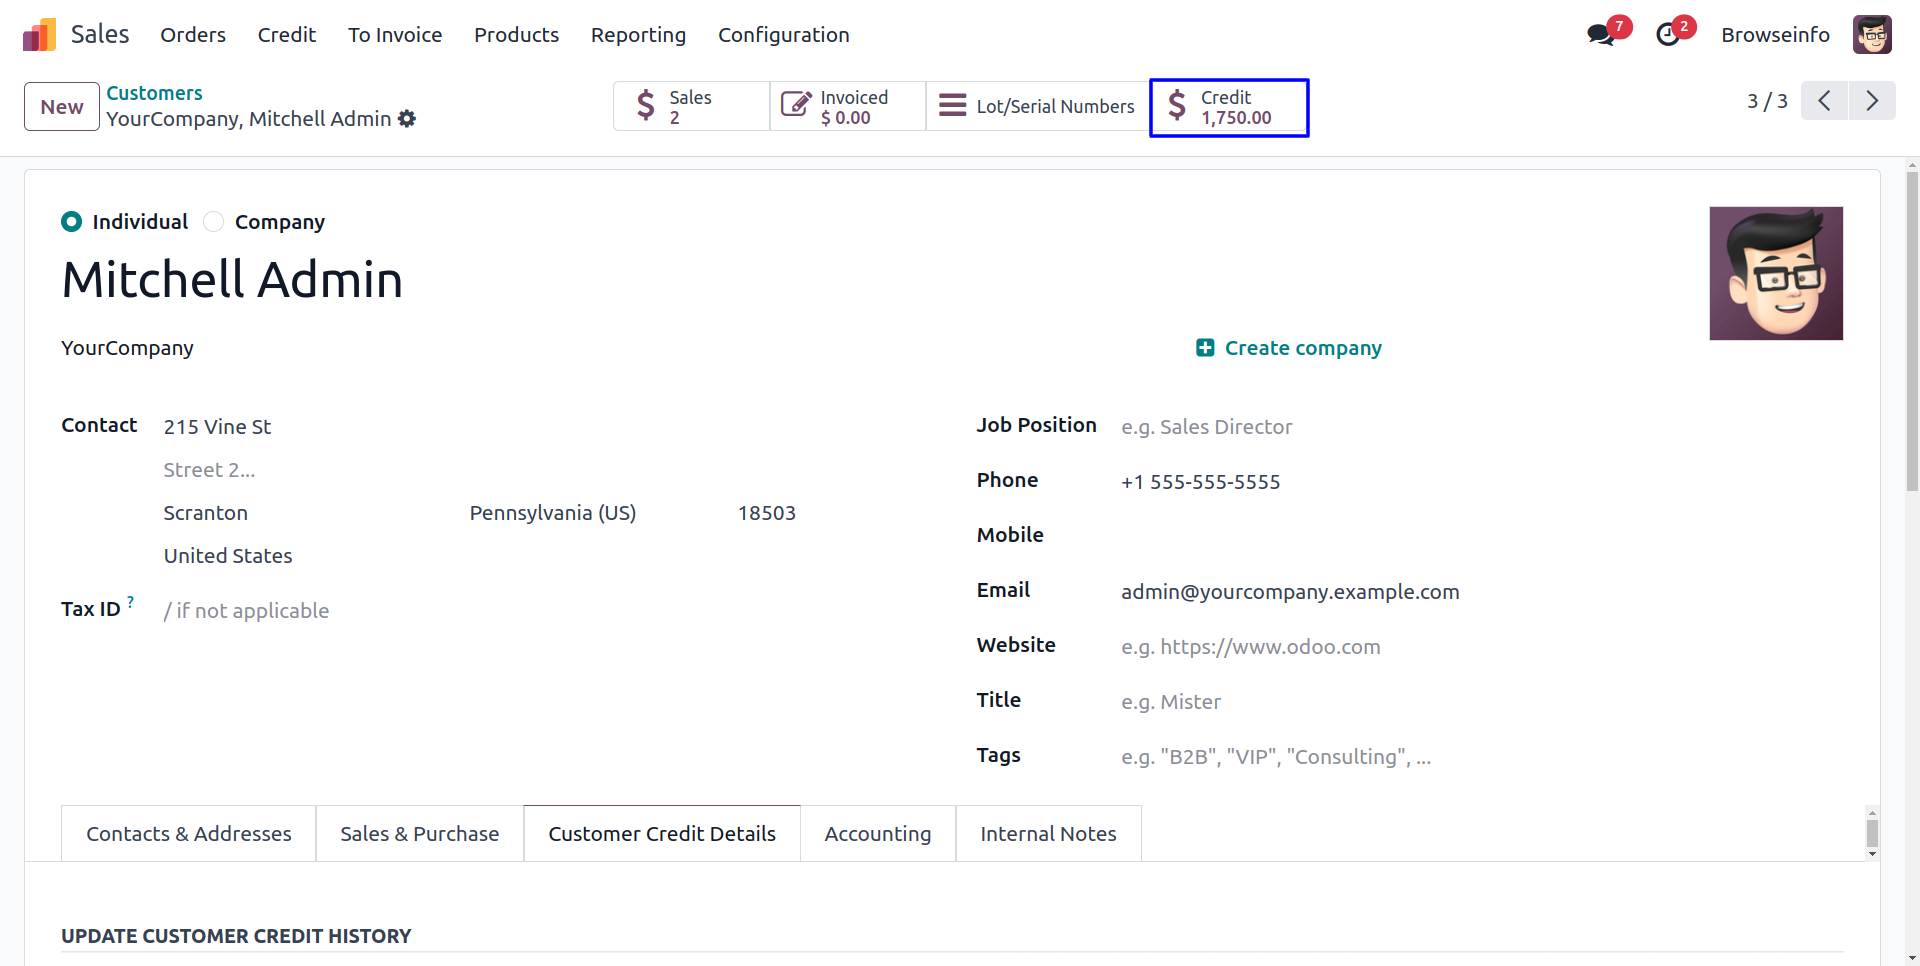Select the Company radio button
The height and width of the screenshot is (966, 1920).
point(214,222)
